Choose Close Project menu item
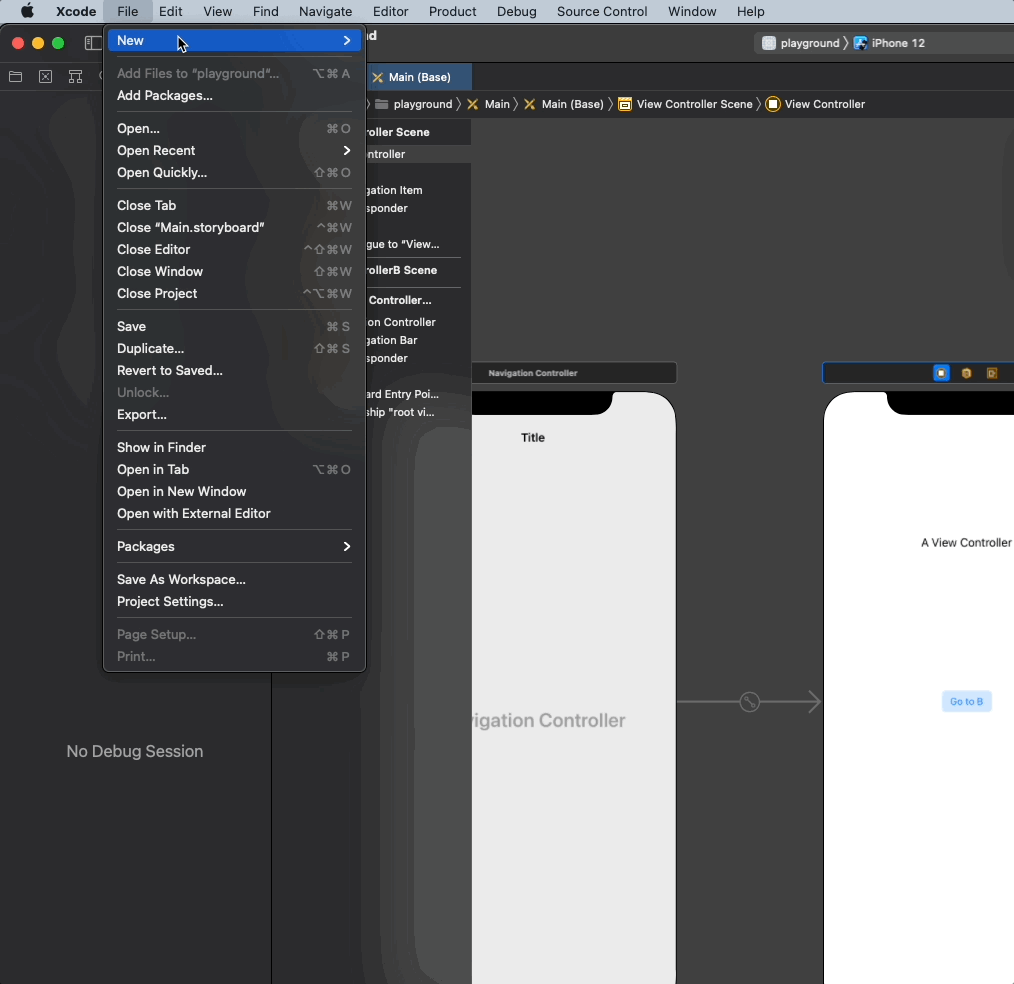 [234, 294]
